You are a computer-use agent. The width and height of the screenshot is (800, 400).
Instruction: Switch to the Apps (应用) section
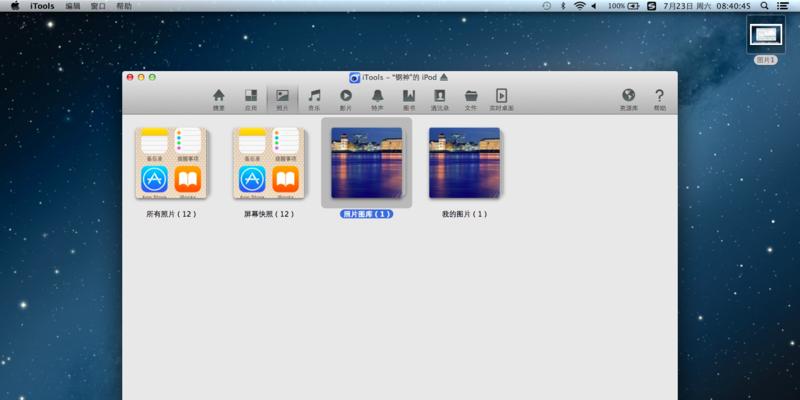point(250,97)
